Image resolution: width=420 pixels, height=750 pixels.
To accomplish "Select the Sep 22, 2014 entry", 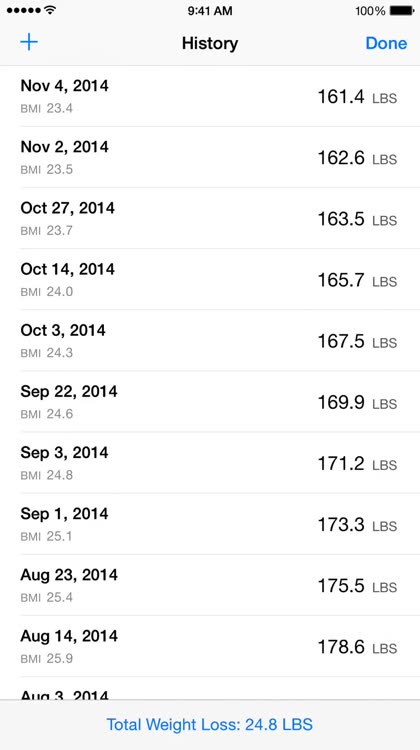I will (210, 402).
